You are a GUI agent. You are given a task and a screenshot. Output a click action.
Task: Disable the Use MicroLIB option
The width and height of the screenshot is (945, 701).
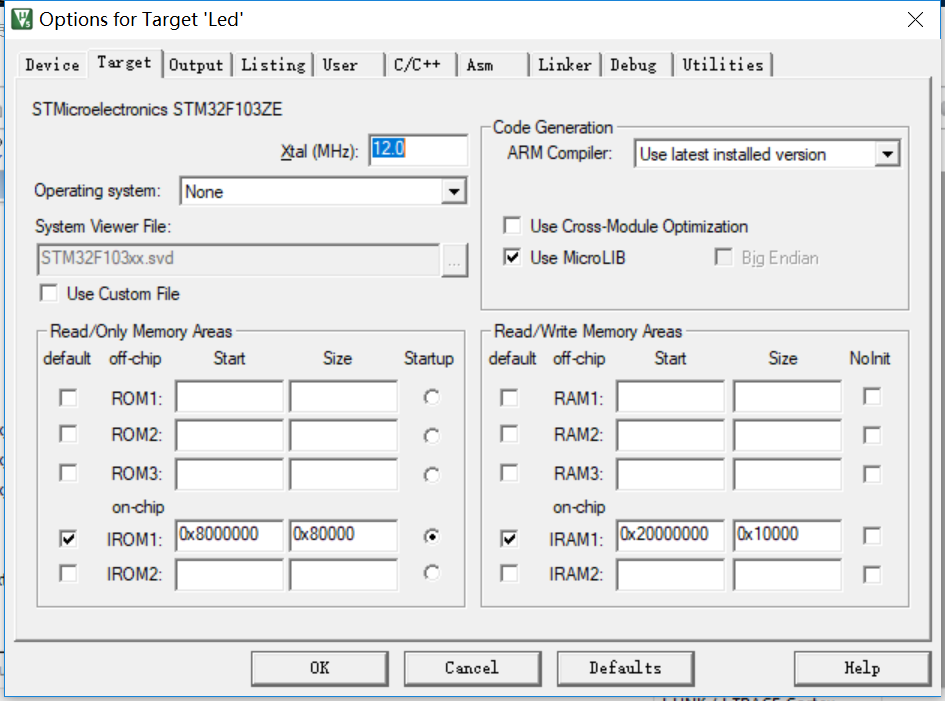coord(512,257)
